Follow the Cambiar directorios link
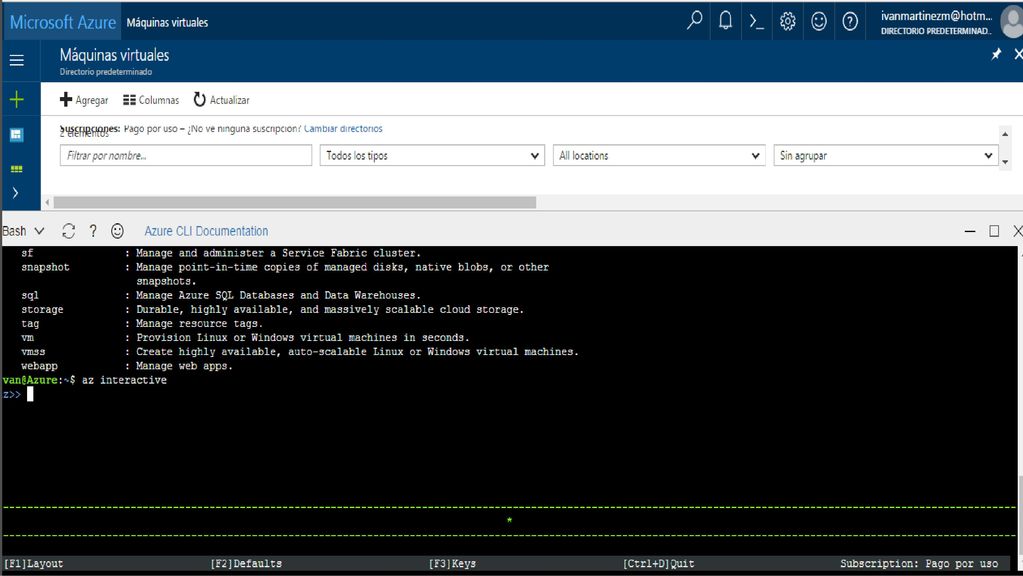 click(x=343, y=129)
